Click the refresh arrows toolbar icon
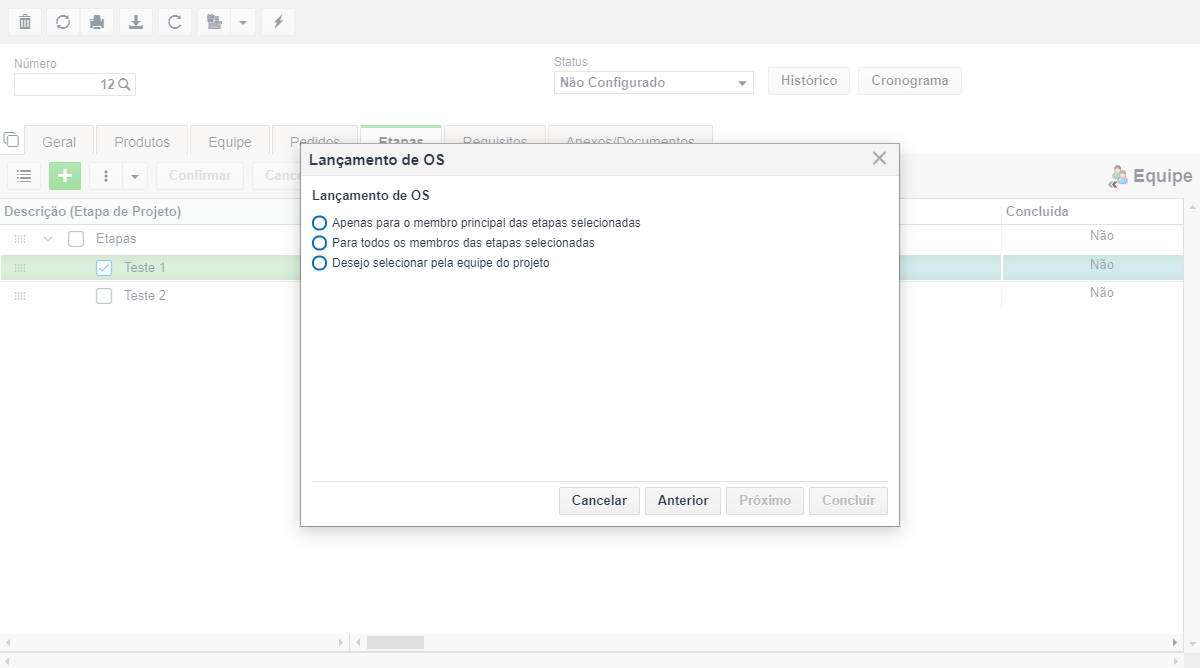The image size is (1200, 668). point(62,22)
